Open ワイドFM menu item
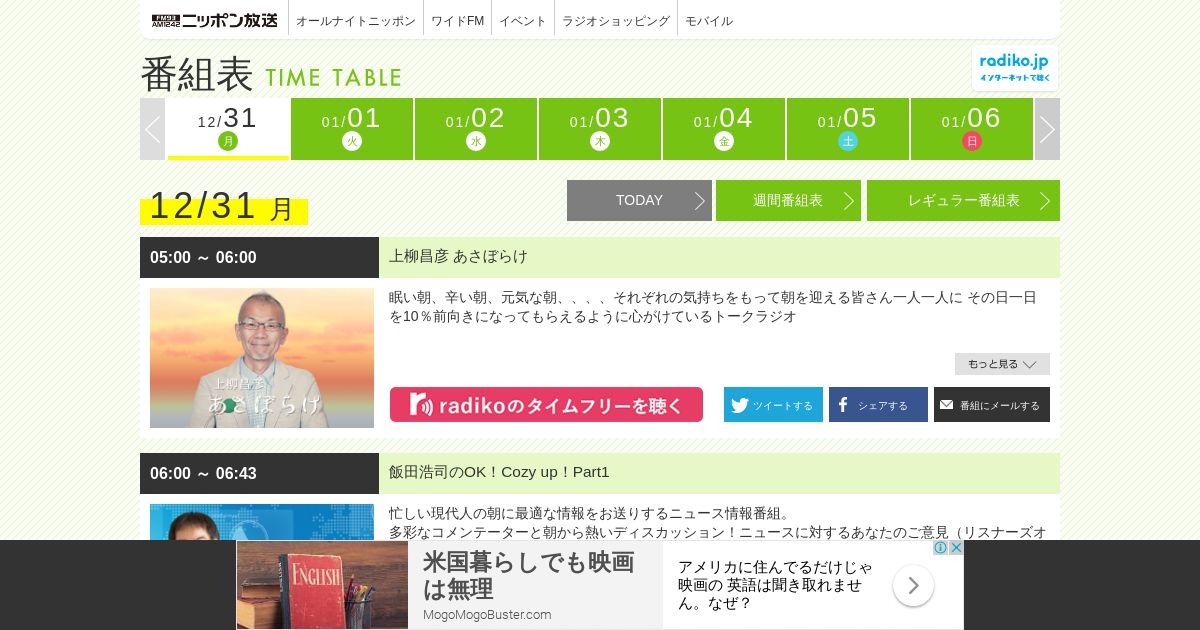Viewport: 1200px width, 630px height. [458, 21]
